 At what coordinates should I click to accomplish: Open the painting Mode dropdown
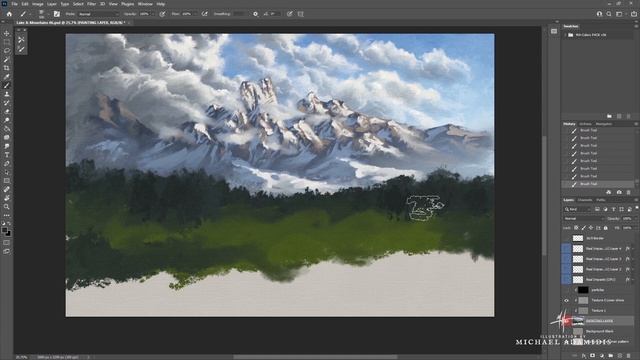point(98,14)
